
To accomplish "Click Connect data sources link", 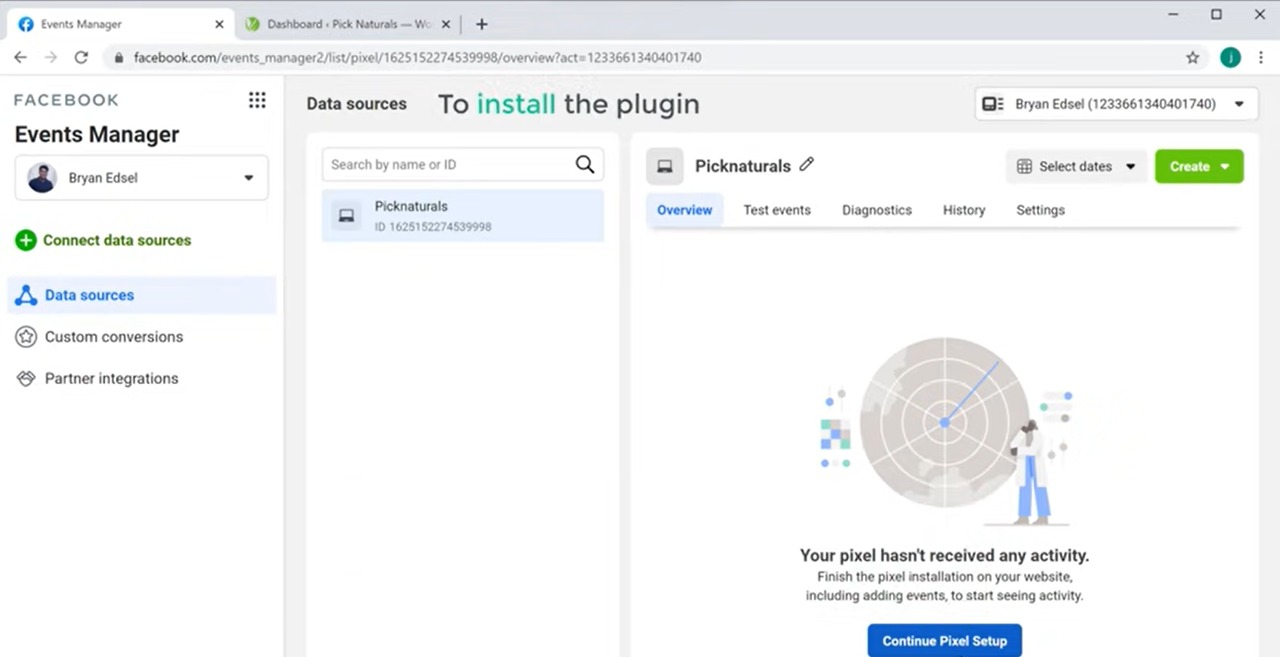I will 117,240.
